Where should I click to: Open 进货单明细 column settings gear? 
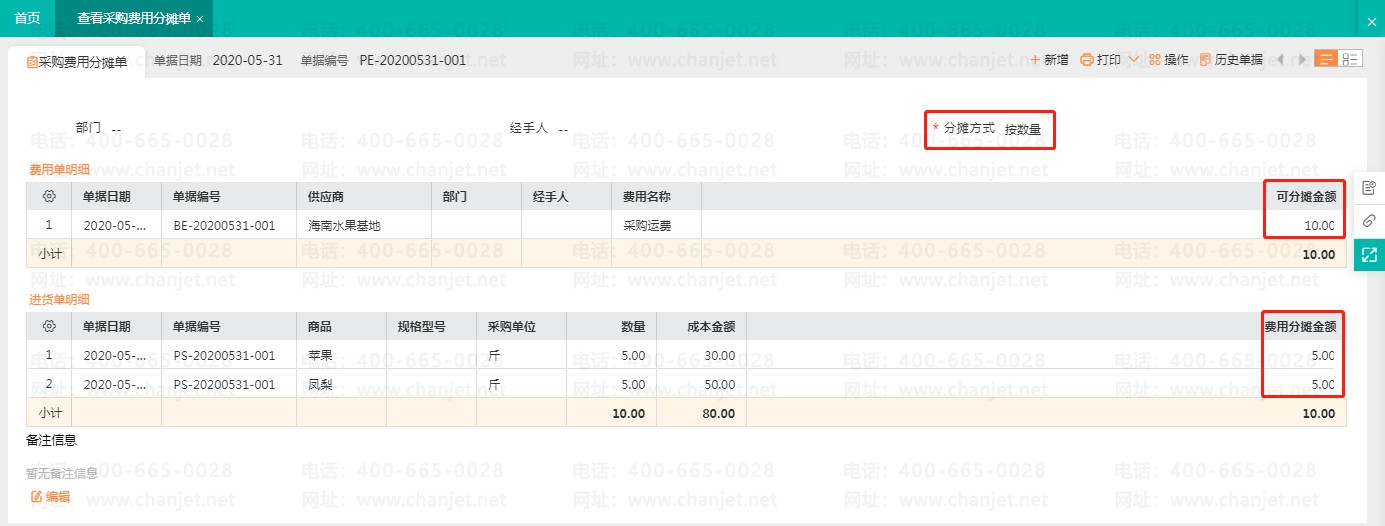[x=49, y=326]
